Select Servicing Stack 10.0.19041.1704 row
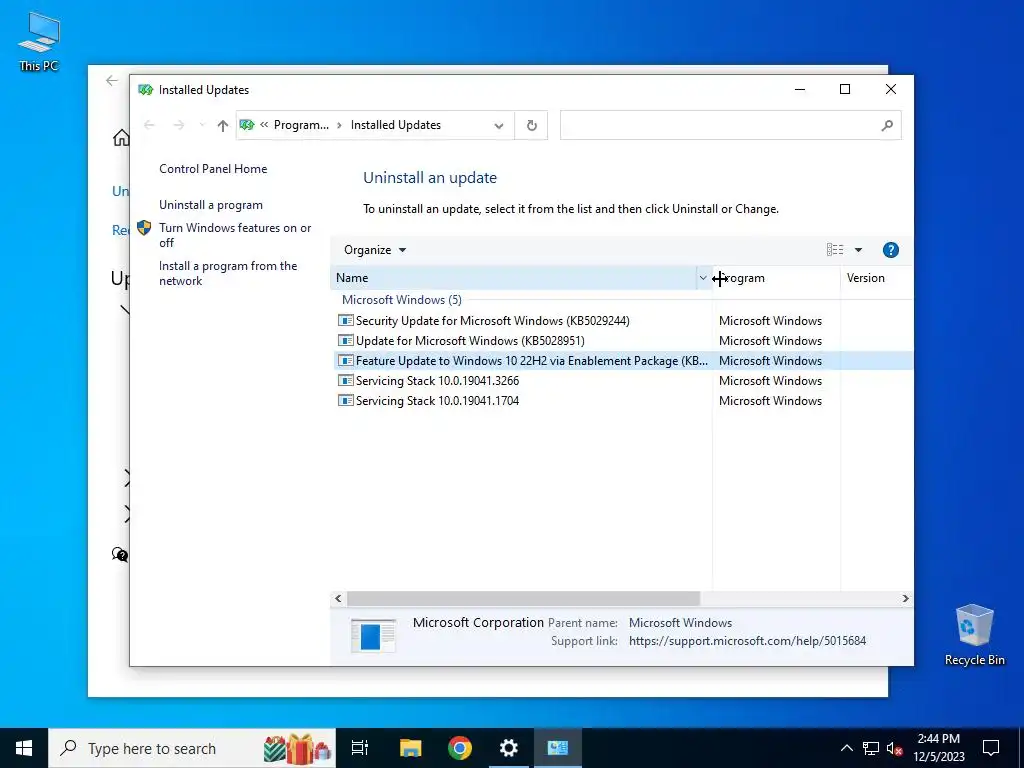 tap(622, 401)
